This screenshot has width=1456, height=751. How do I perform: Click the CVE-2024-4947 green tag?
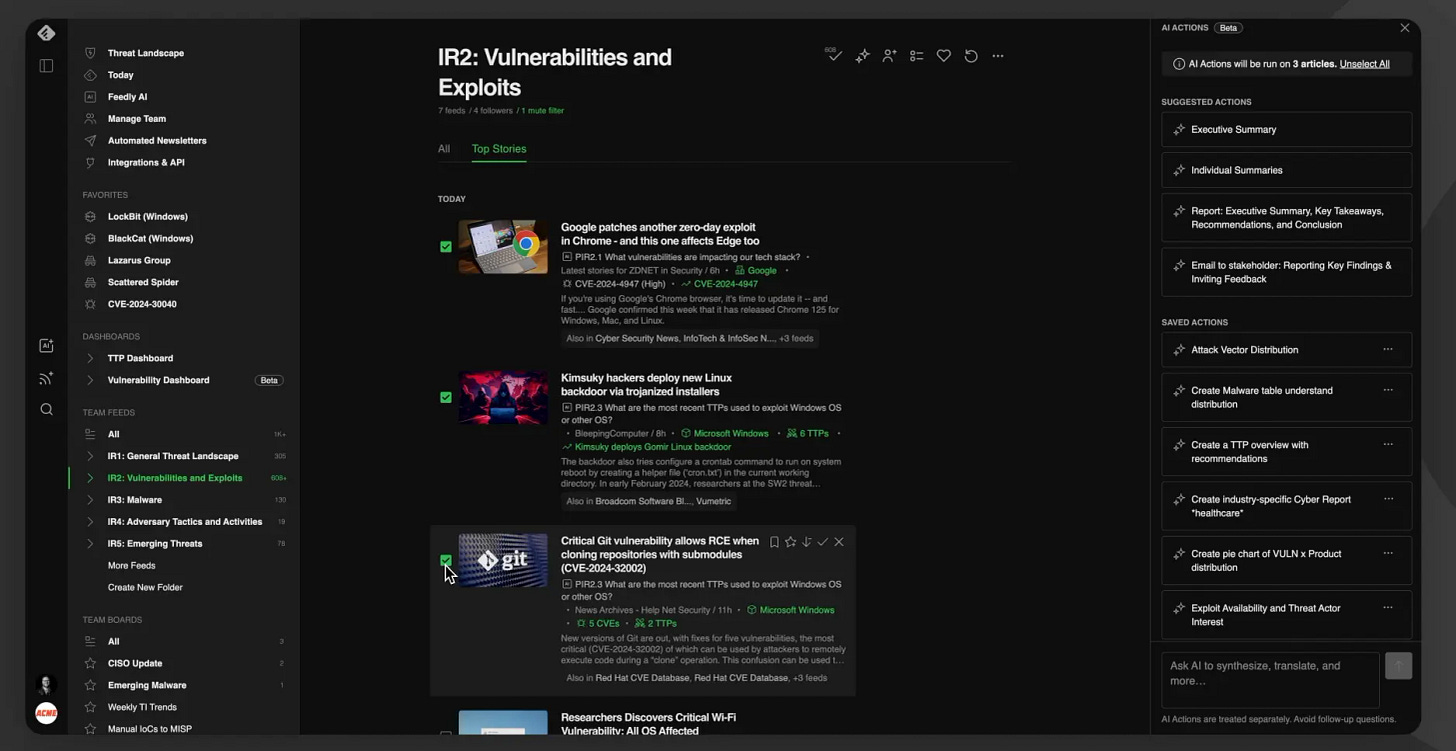[x=726, y=284]
